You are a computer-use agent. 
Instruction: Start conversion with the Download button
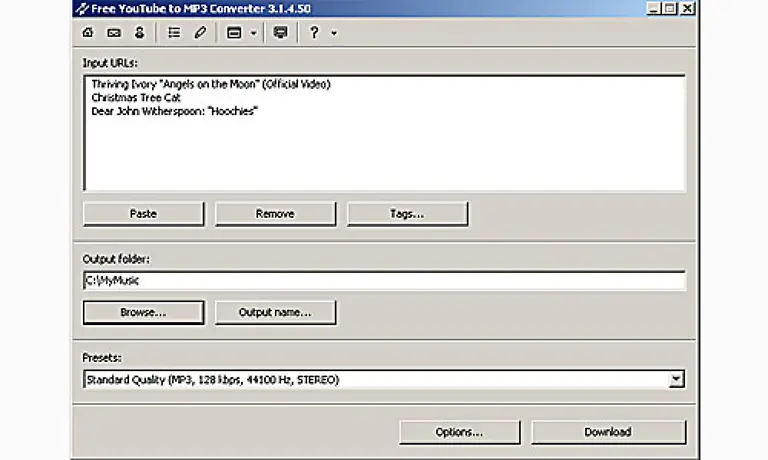pyautogui.click(x=608, y=432)
